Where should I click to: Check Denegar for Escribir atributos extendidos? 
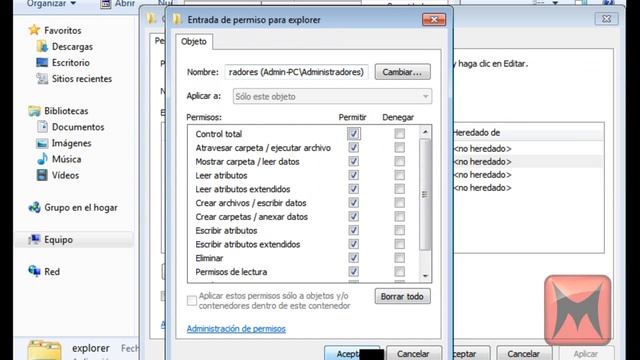[400, 244]
